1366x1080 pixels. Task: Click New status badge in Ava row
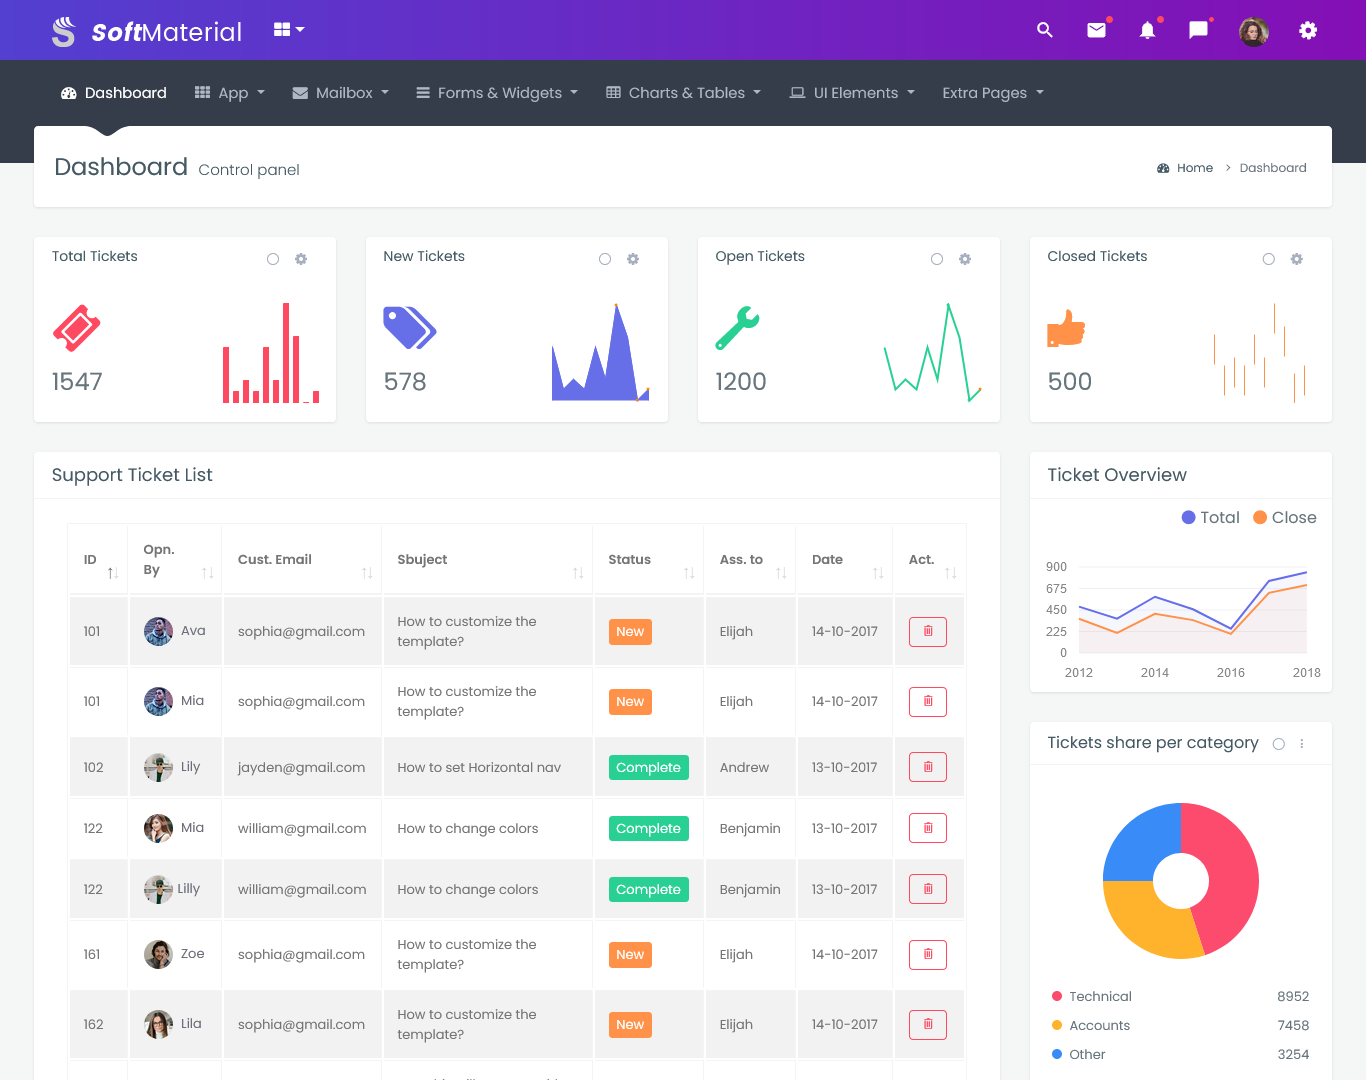point(630,632)
